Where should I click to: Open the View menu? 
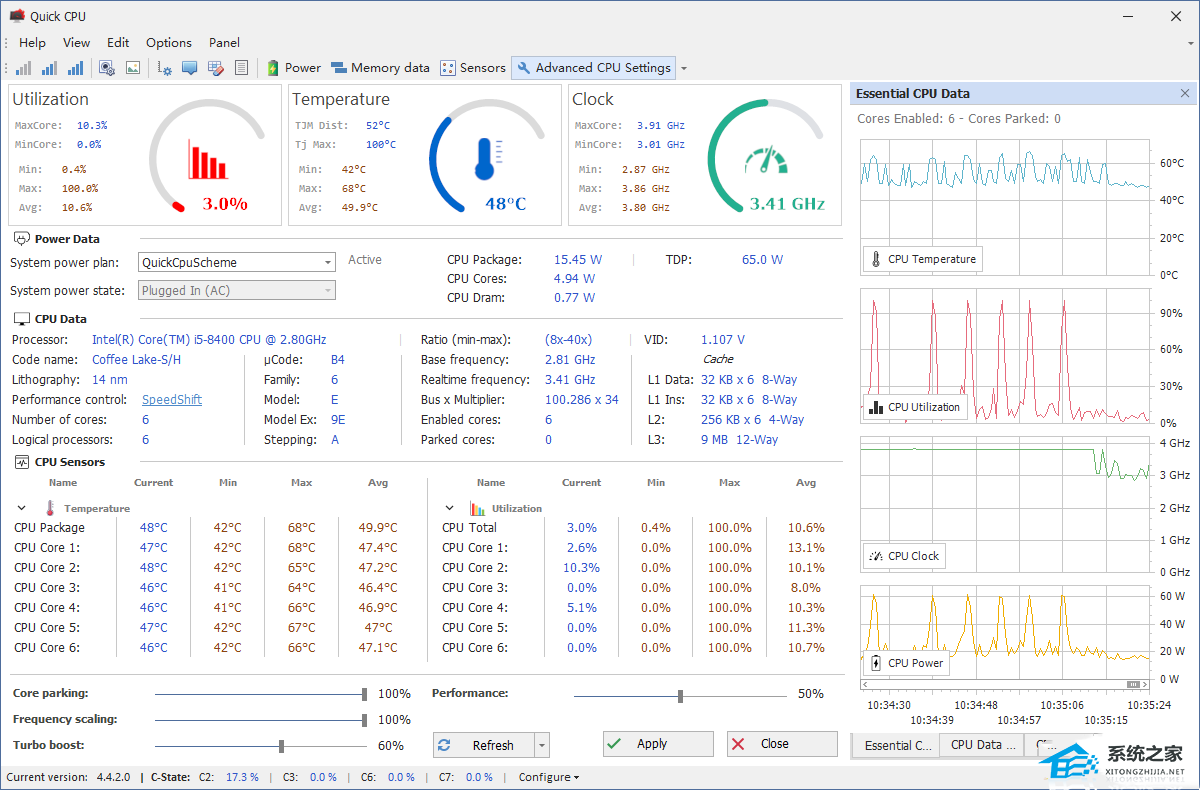tap(76, 42)
